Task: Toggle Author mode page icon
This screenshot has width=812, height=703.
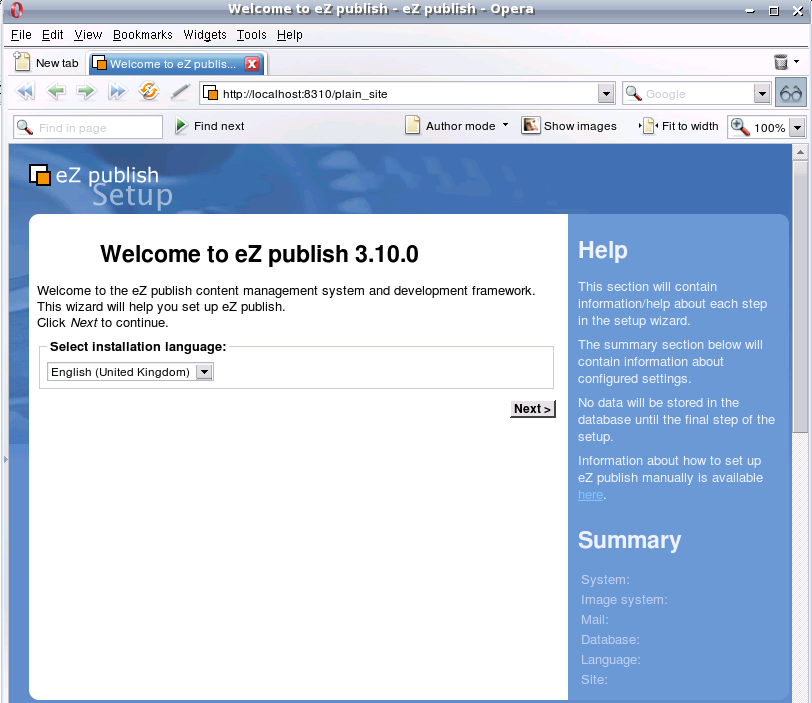Action: 413,125
